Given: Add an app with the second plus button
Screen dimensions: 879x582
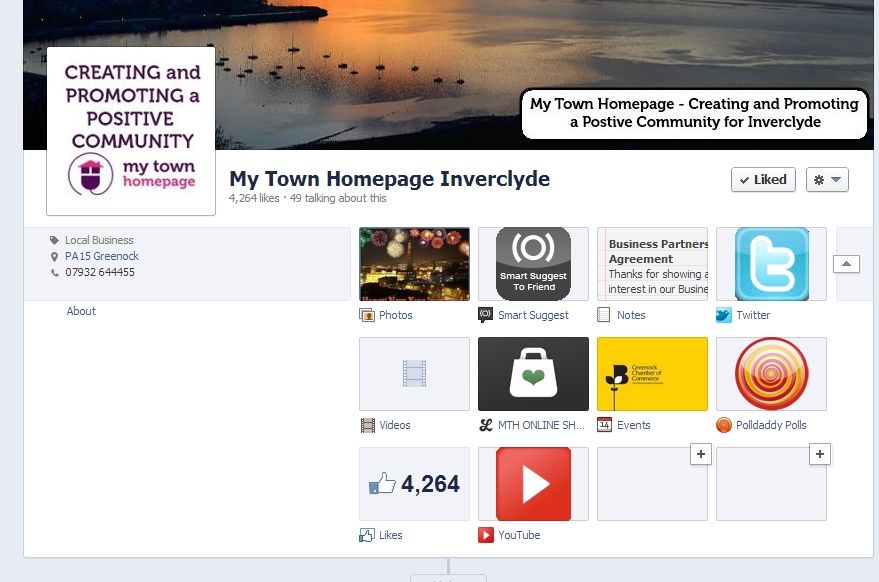Looking at the screenshot, I should pyautogui.click(x=820, y=454).
